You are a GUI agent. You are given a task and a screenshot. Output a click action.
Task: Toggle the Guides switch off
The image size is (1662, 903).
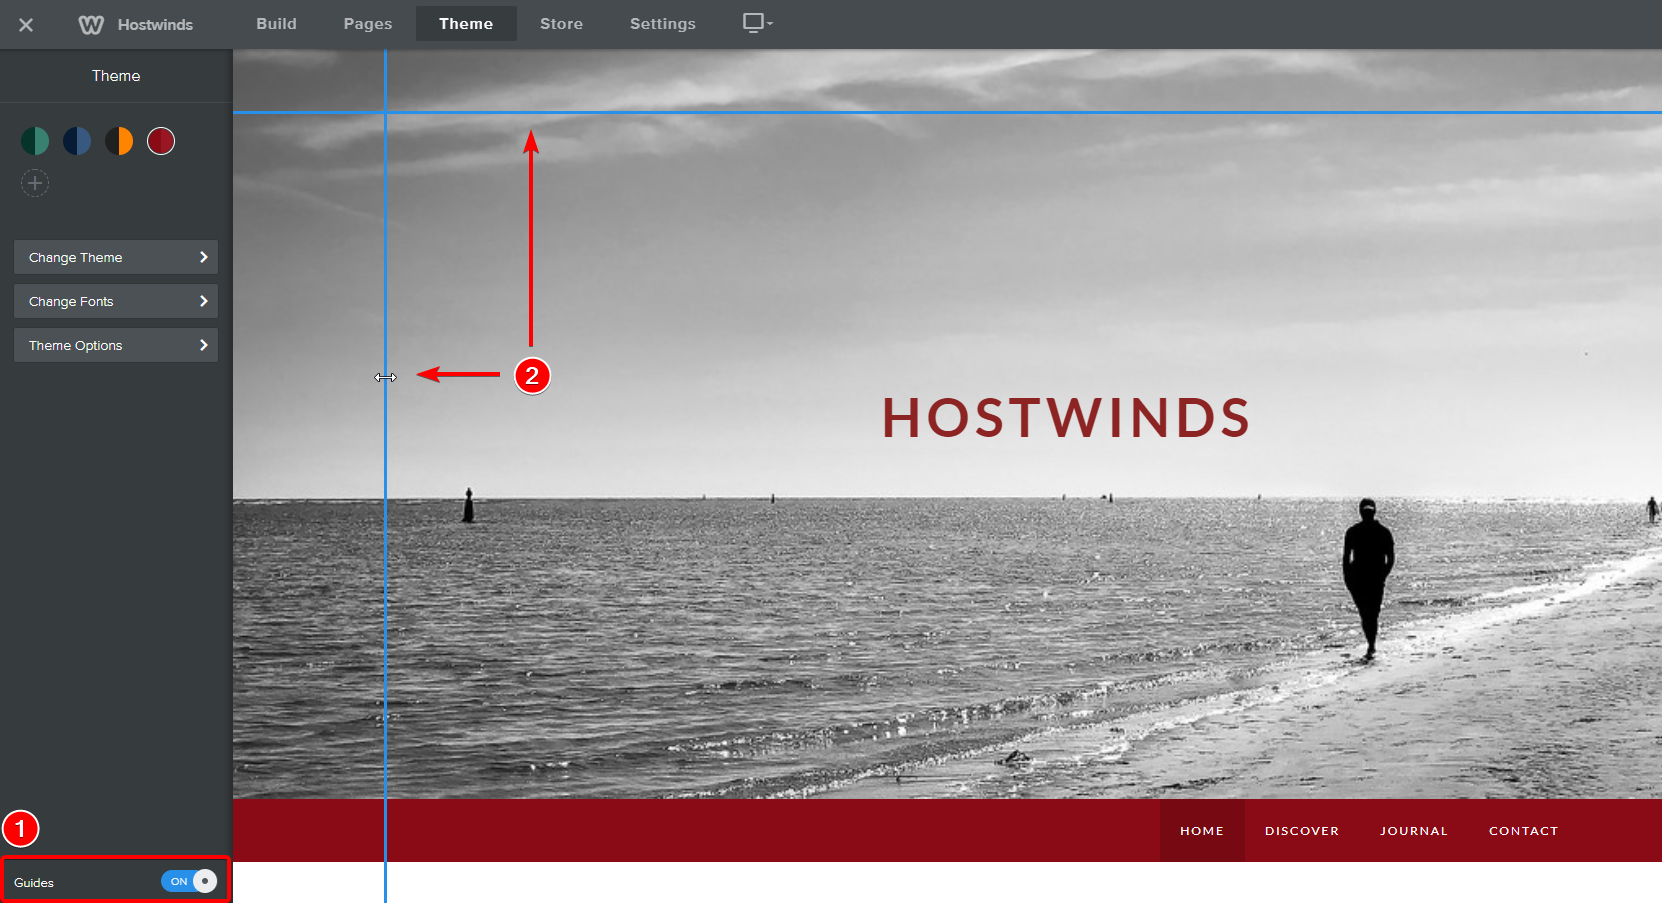pyautogui.click(x=189, y=881)
